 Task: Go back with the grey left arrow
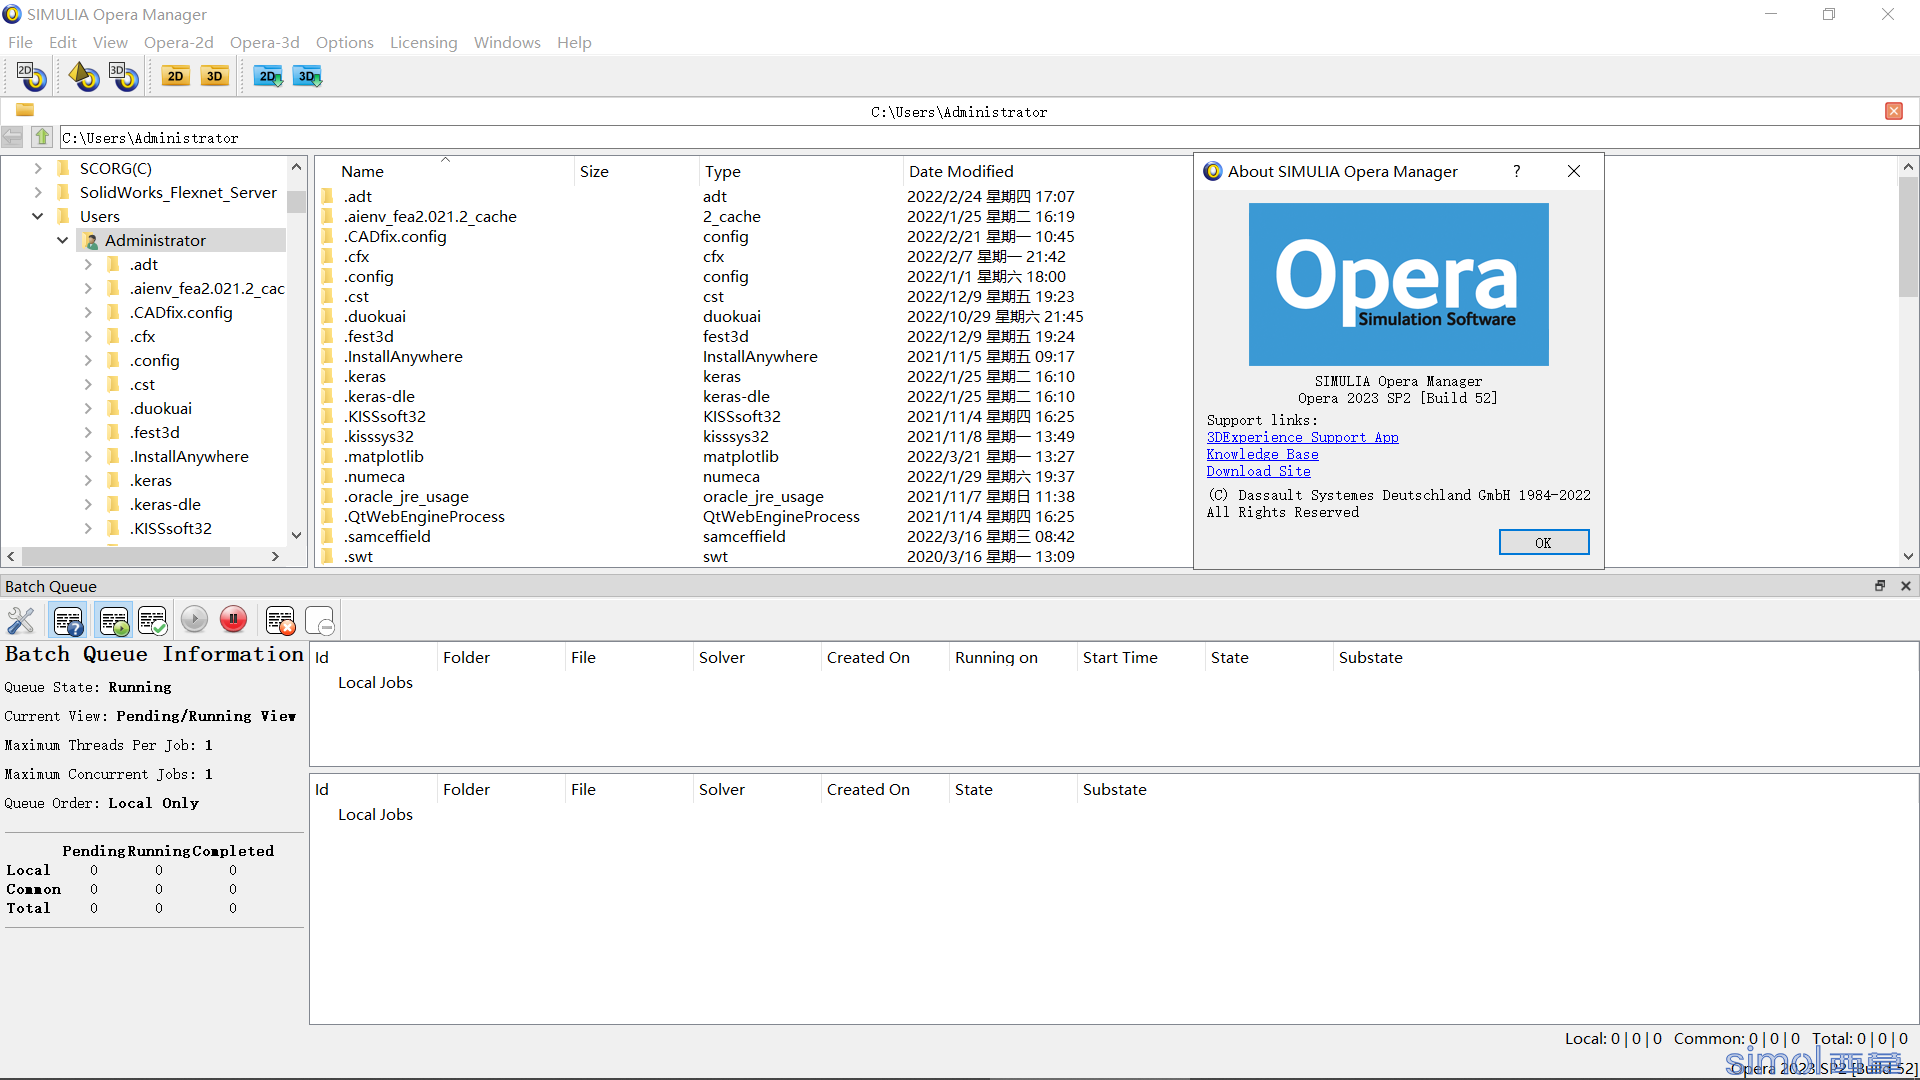pos(13,137)
